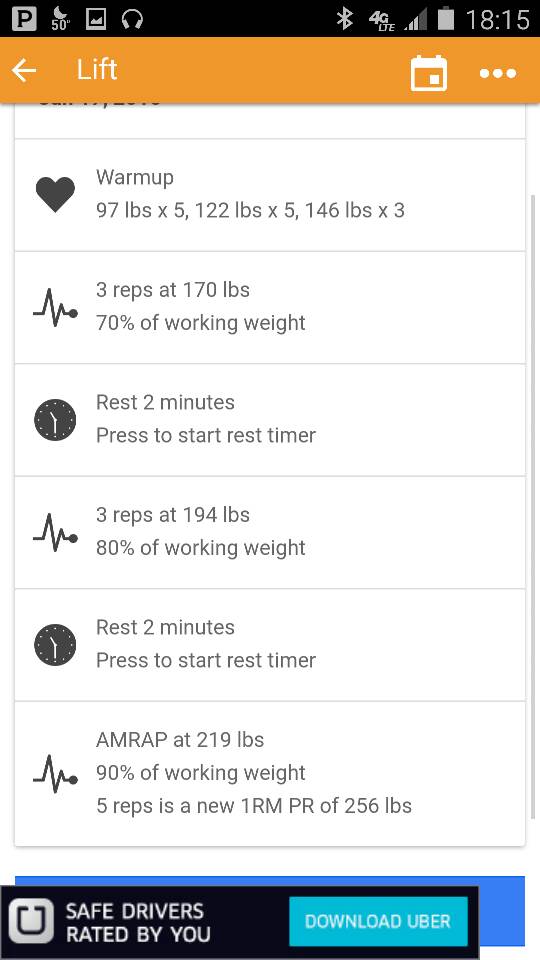
Task: Tap the back arrow in Lift header
Action: (24, 71)
